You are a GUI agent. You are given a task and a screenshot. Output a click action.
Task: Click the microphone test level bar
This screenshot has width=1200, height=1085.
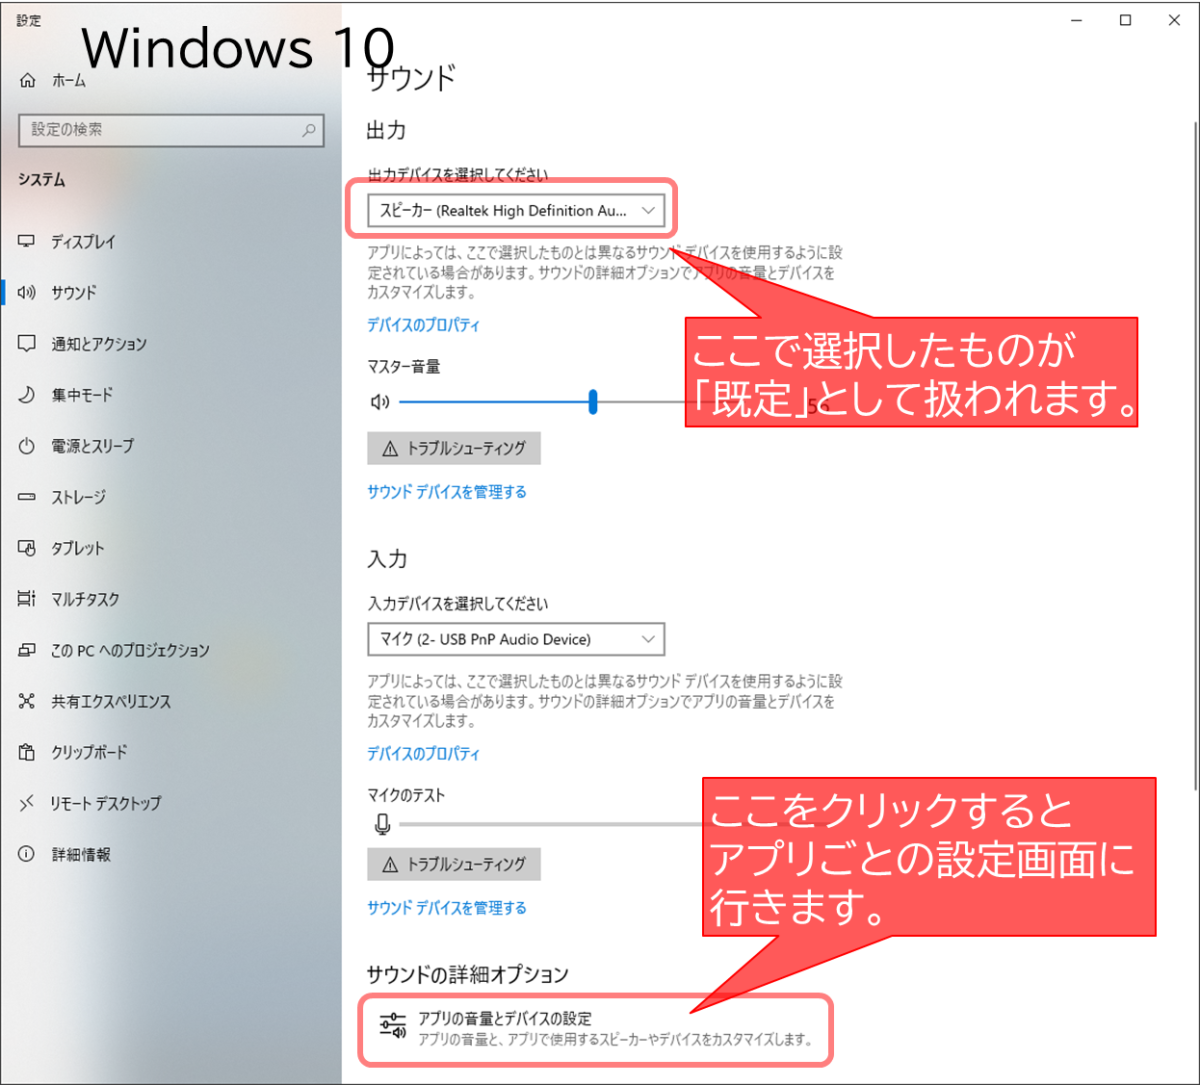point(551,825)
